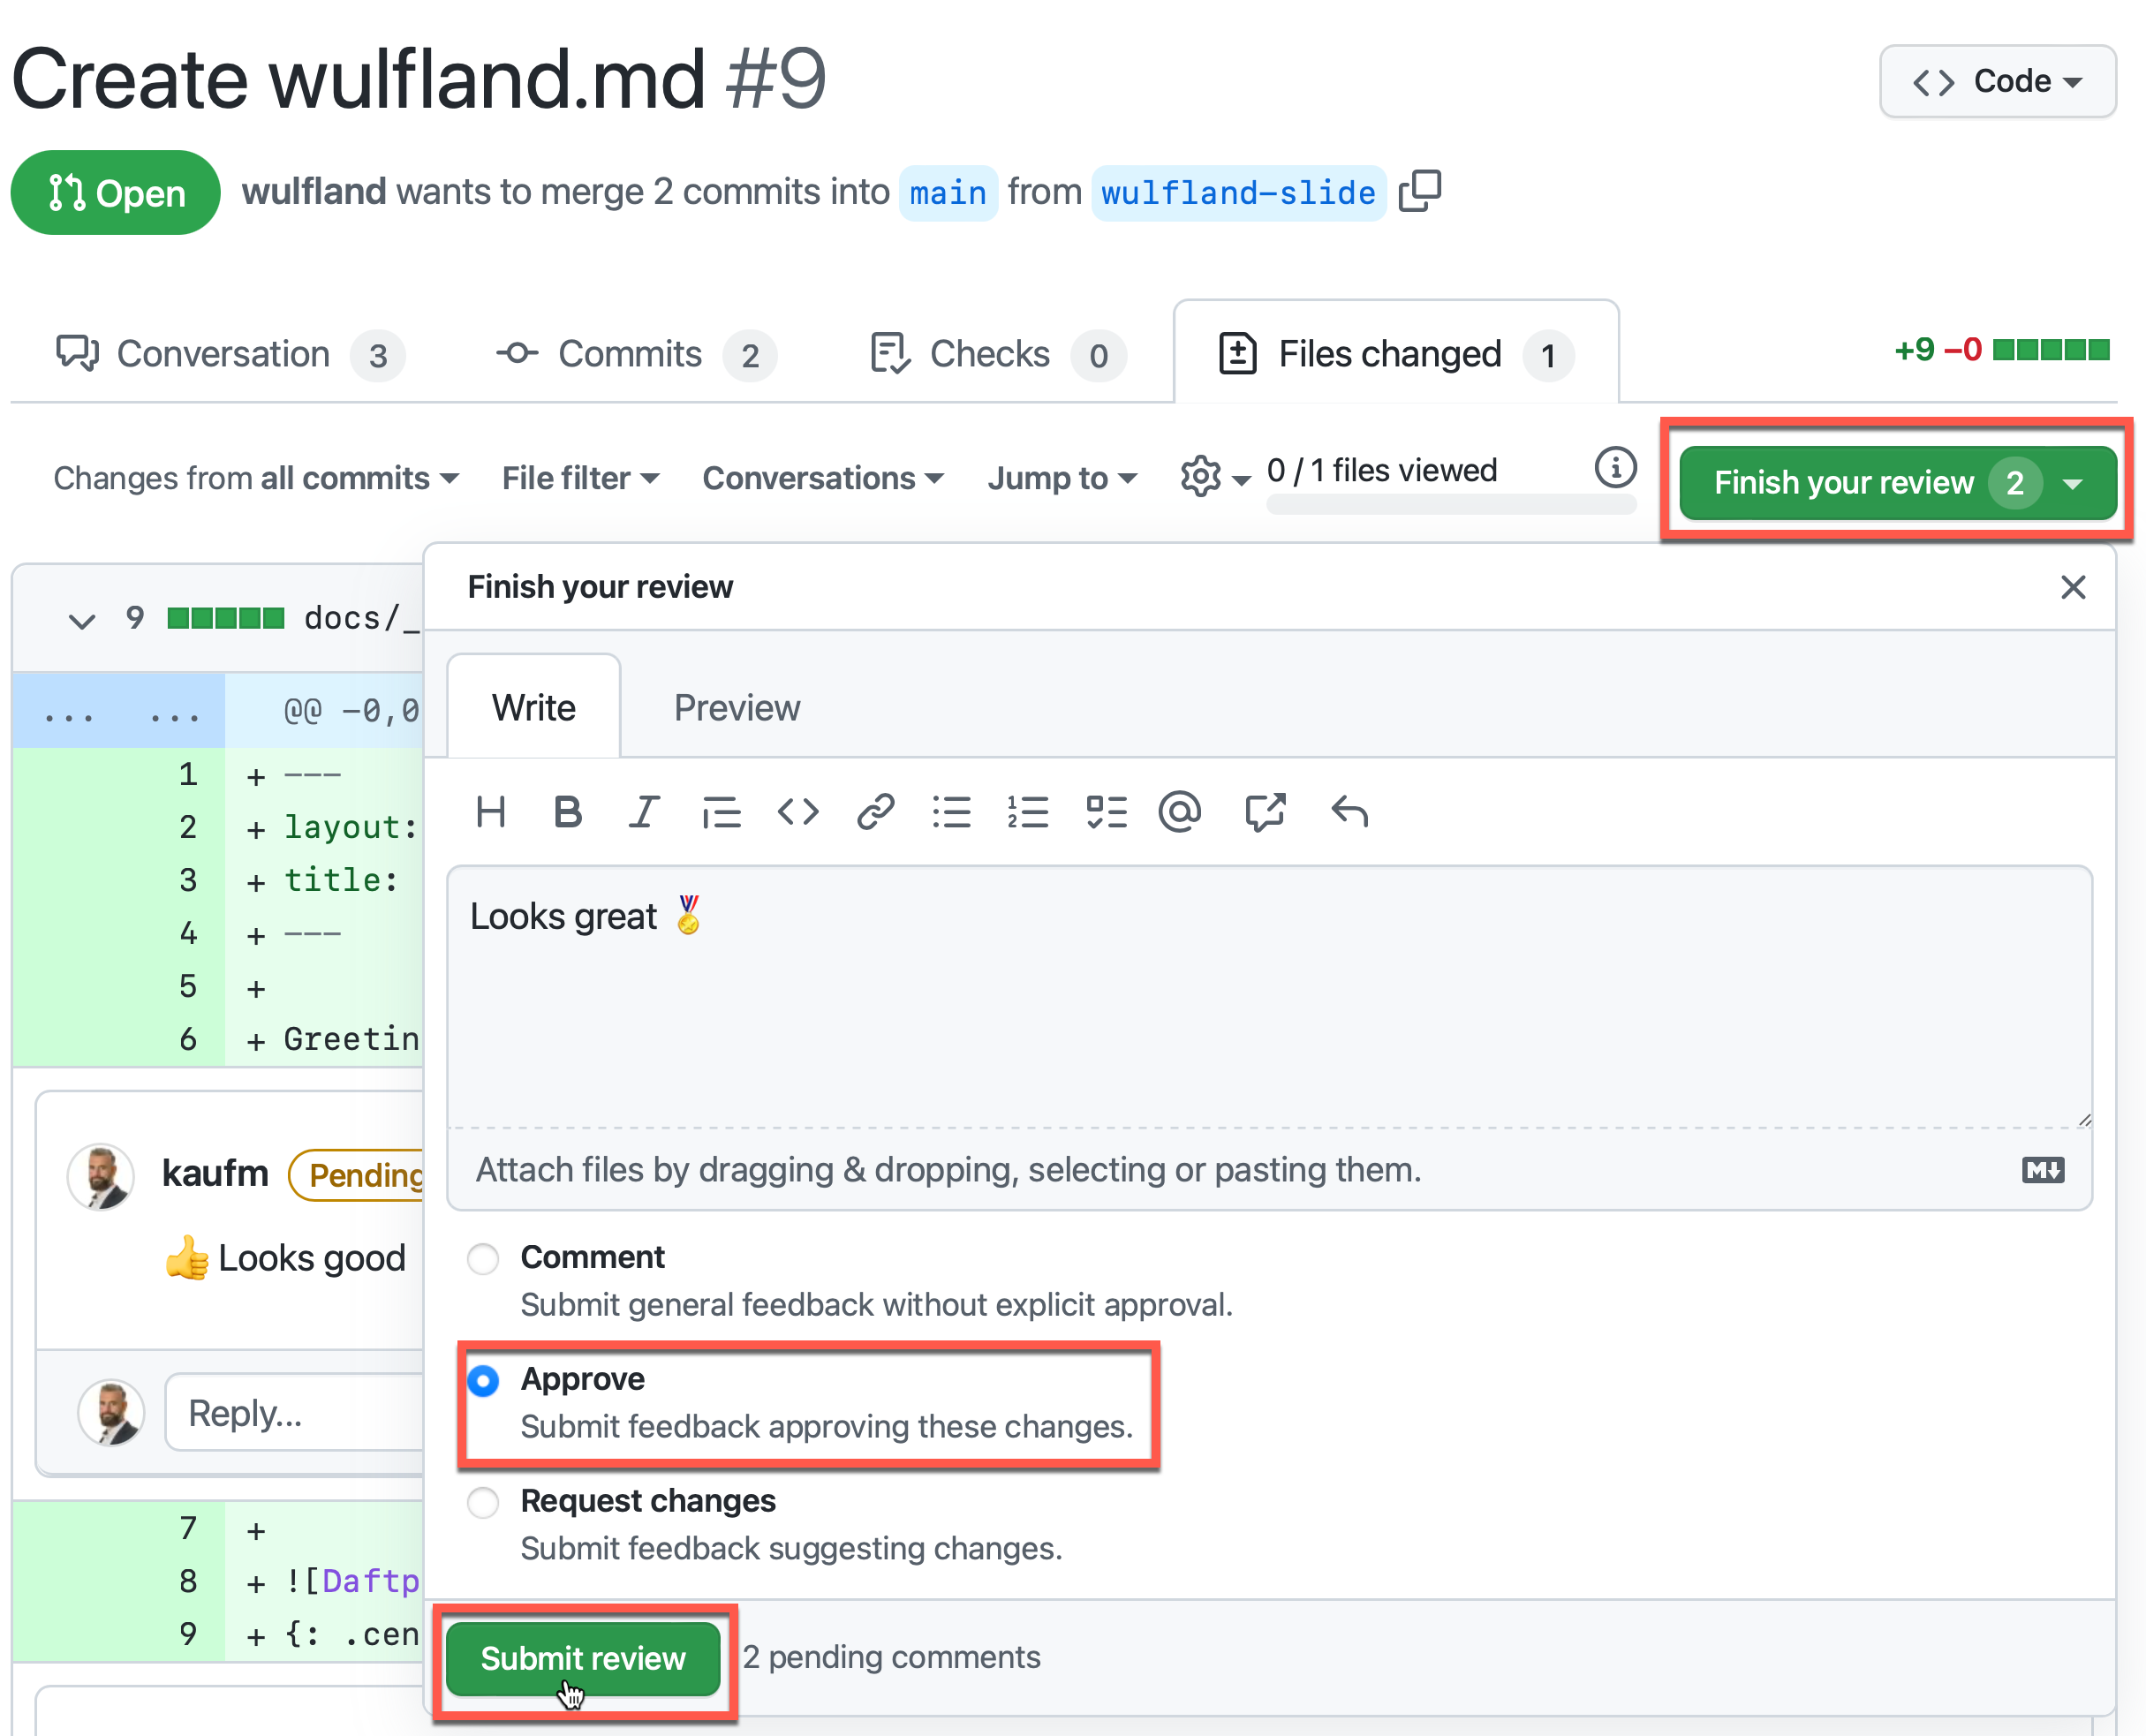Viewport: 2146px width, 1736px height.
Task: Insert code formatting icon
Action: (x=798, y=812)
